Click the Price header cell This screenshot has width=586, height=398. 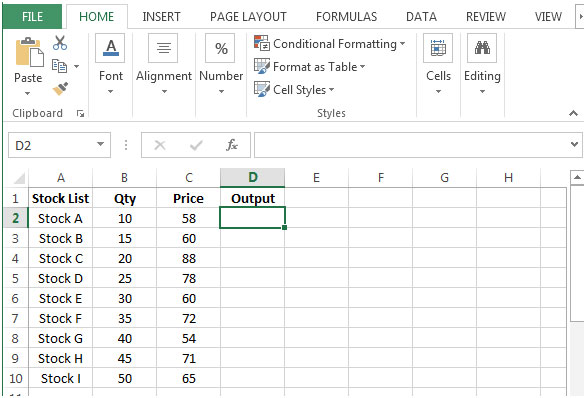point(188,198)
